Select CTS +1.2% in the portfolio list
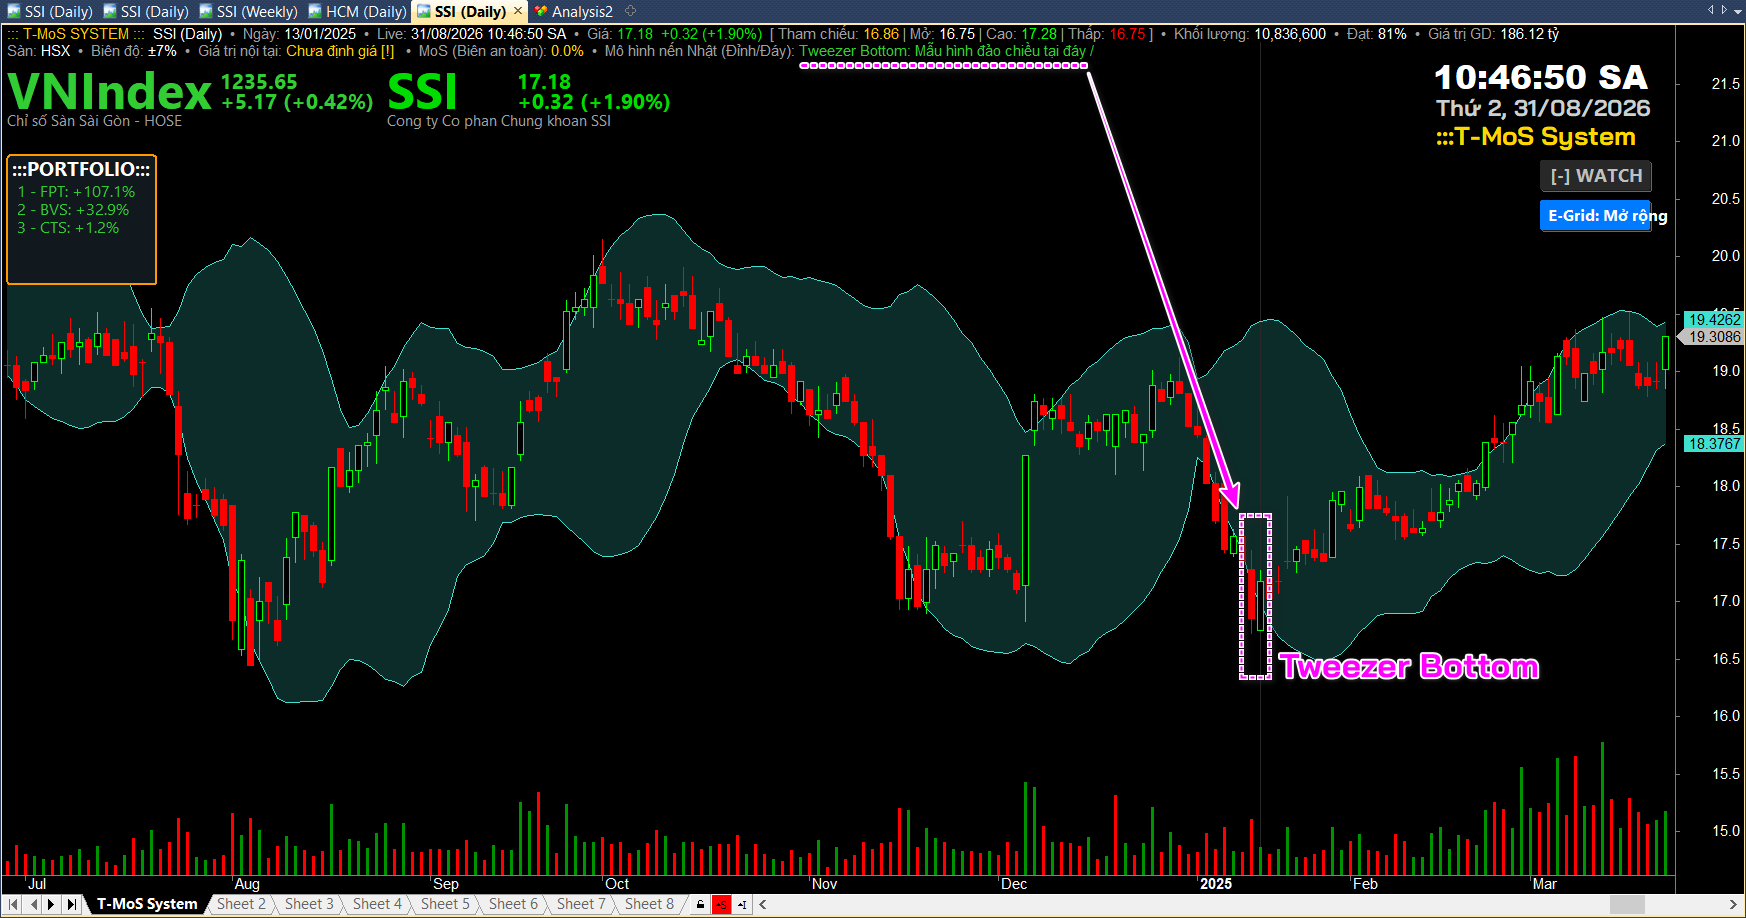The width and height of the screenshot is (1746, 918). click(68, 228)
